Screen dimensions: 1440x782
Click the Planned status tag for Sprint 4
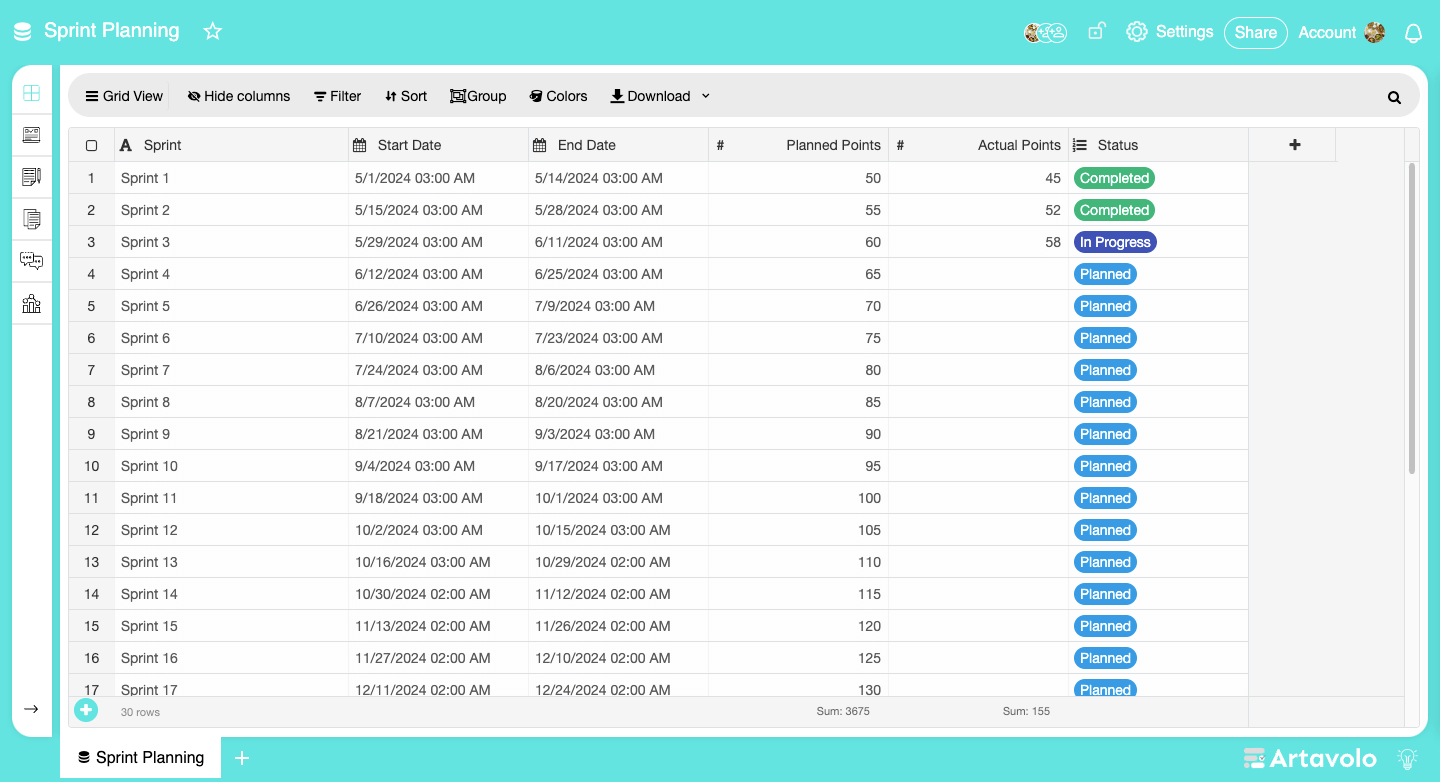pyautogui.click(x=1105, y=274)
